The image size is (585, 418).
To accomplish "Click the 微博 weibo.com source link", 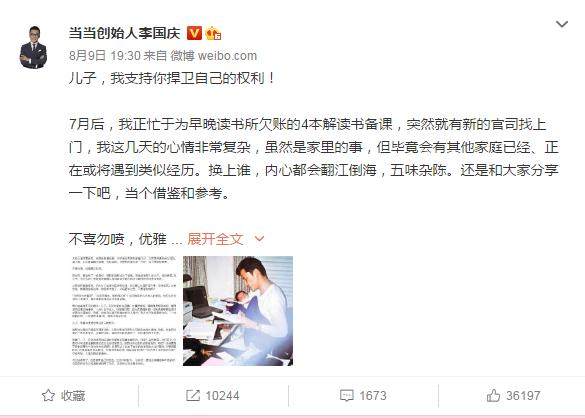I will click(x=214, y=56).
